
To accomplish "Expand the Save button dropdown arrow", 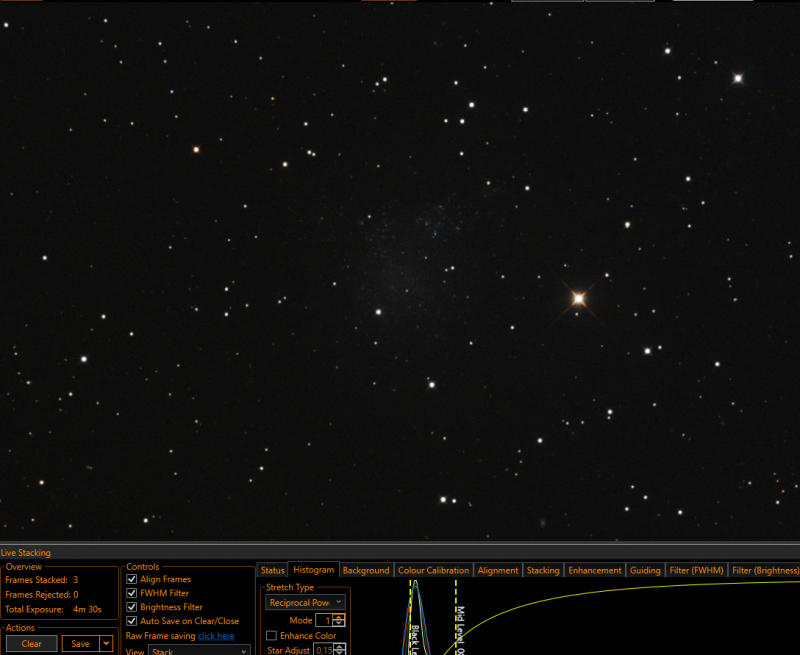I will pos(106,643).
